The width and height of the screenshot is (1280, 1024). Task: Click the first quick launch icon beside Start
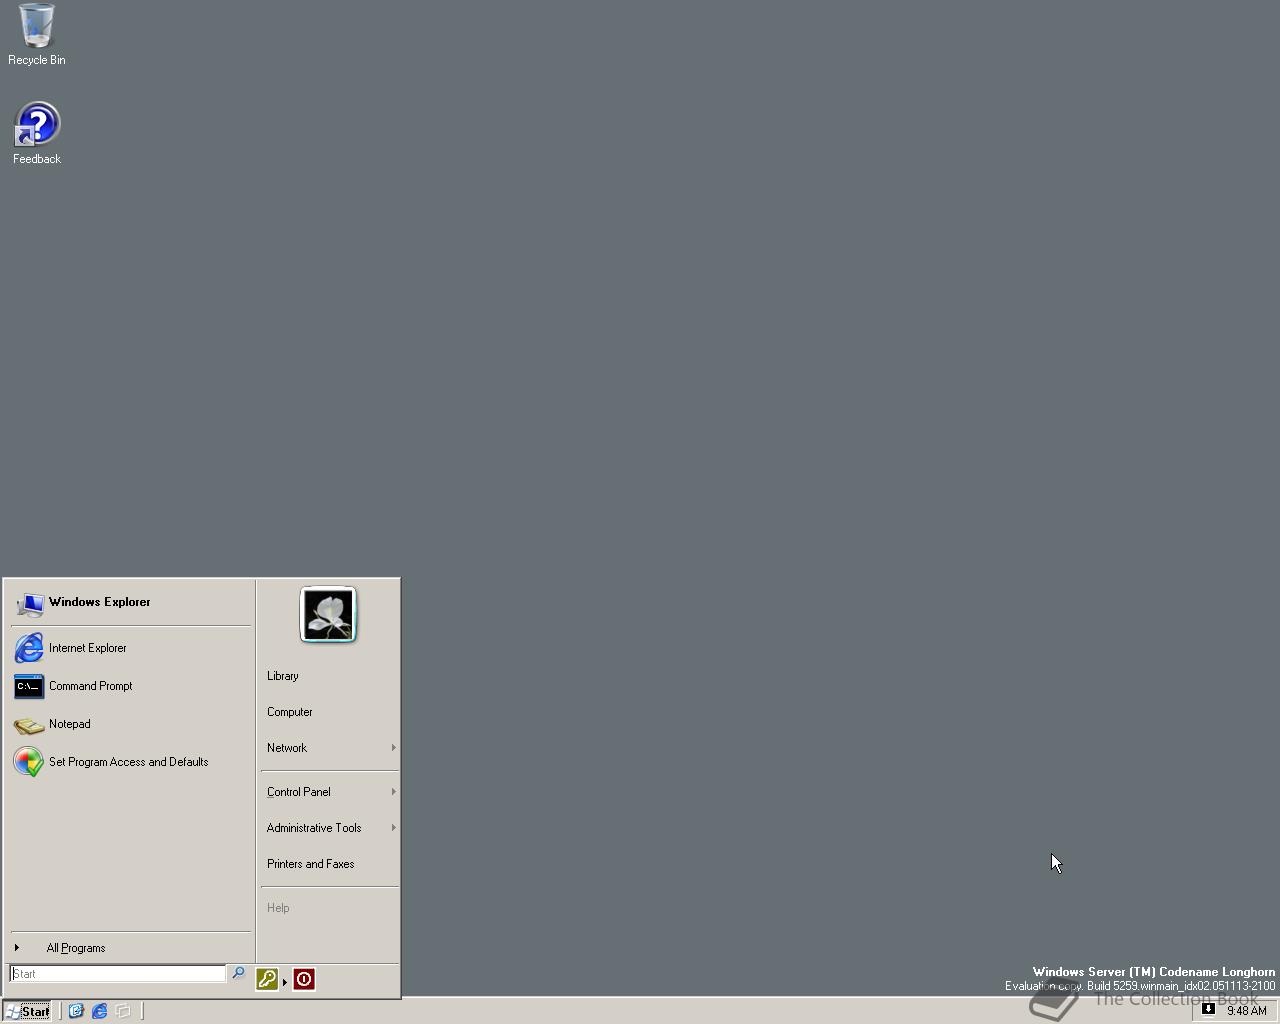click(76, 1011)
